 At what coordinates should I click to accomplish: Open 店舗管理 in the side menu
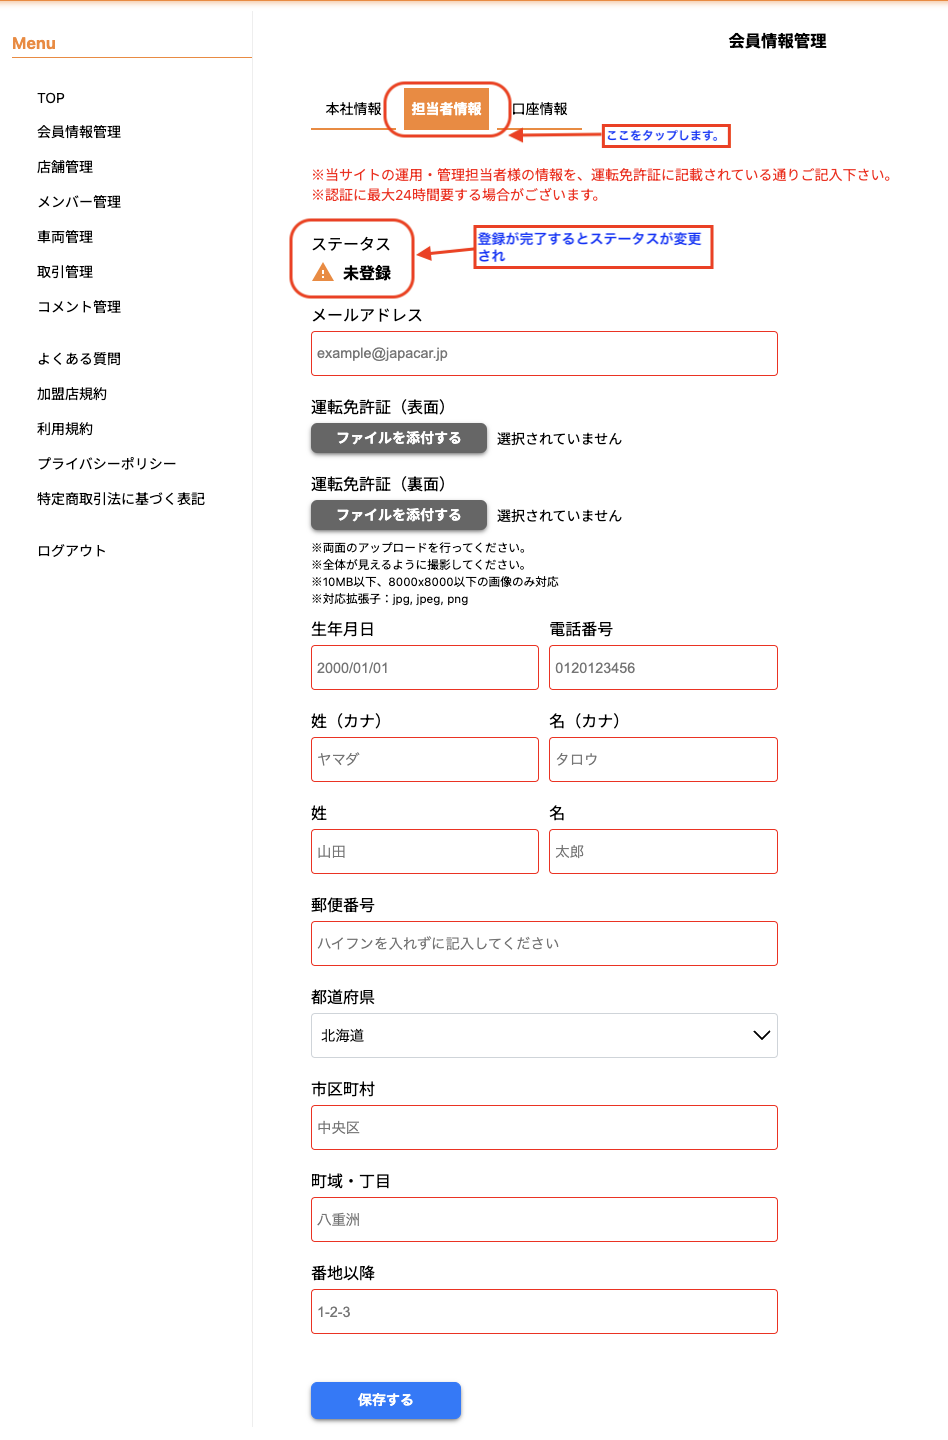65,167
